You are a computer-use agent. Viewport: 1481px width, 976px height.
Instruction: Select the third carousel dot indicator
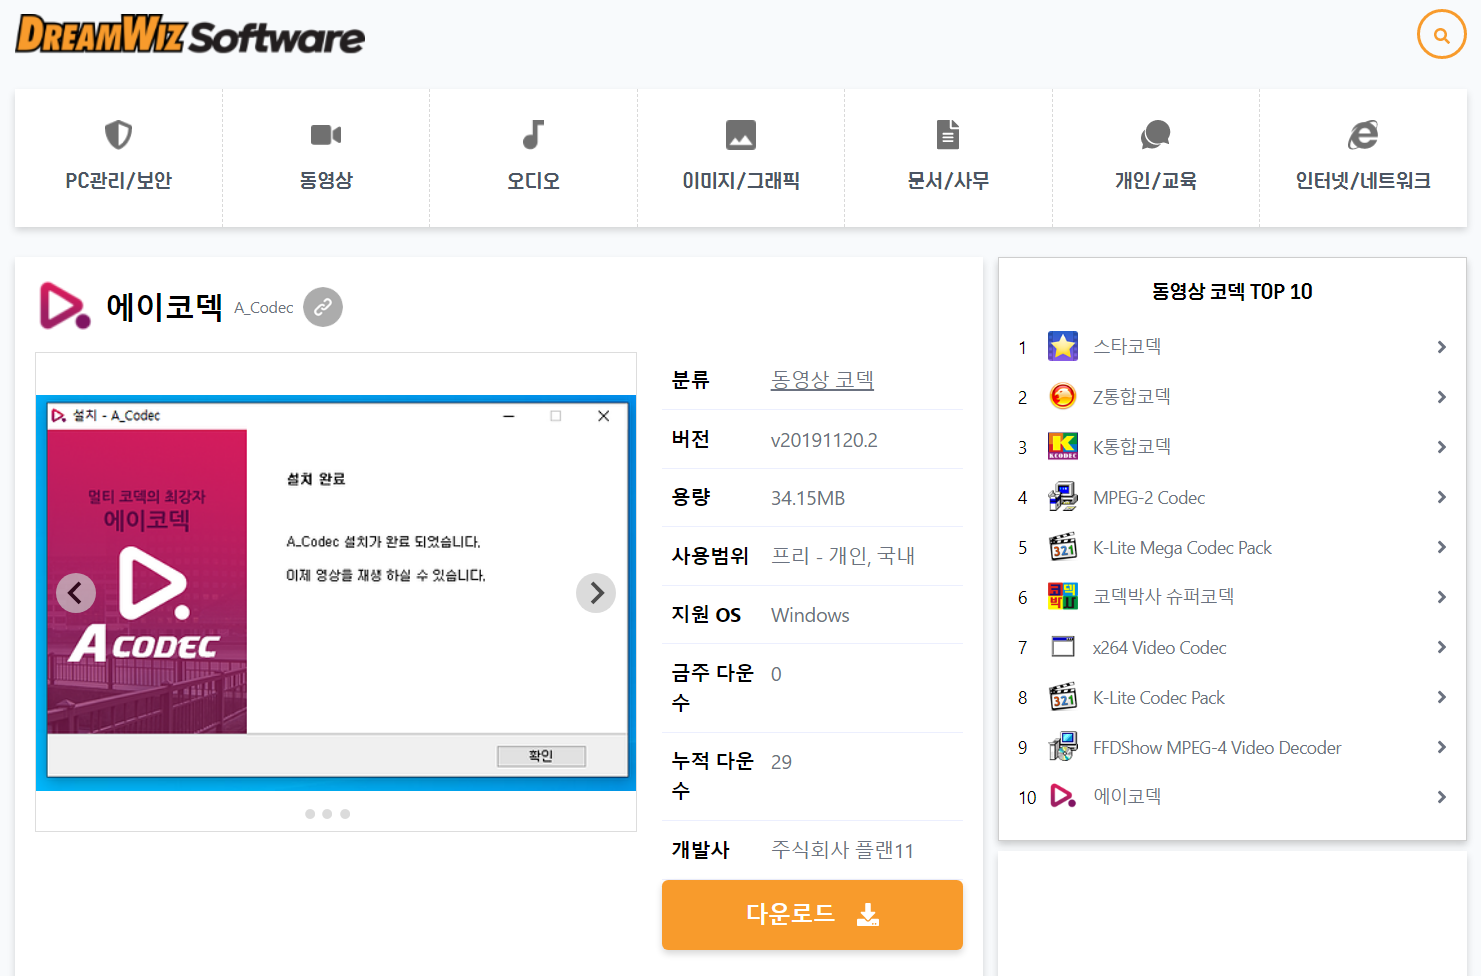(x=345, y=814)
